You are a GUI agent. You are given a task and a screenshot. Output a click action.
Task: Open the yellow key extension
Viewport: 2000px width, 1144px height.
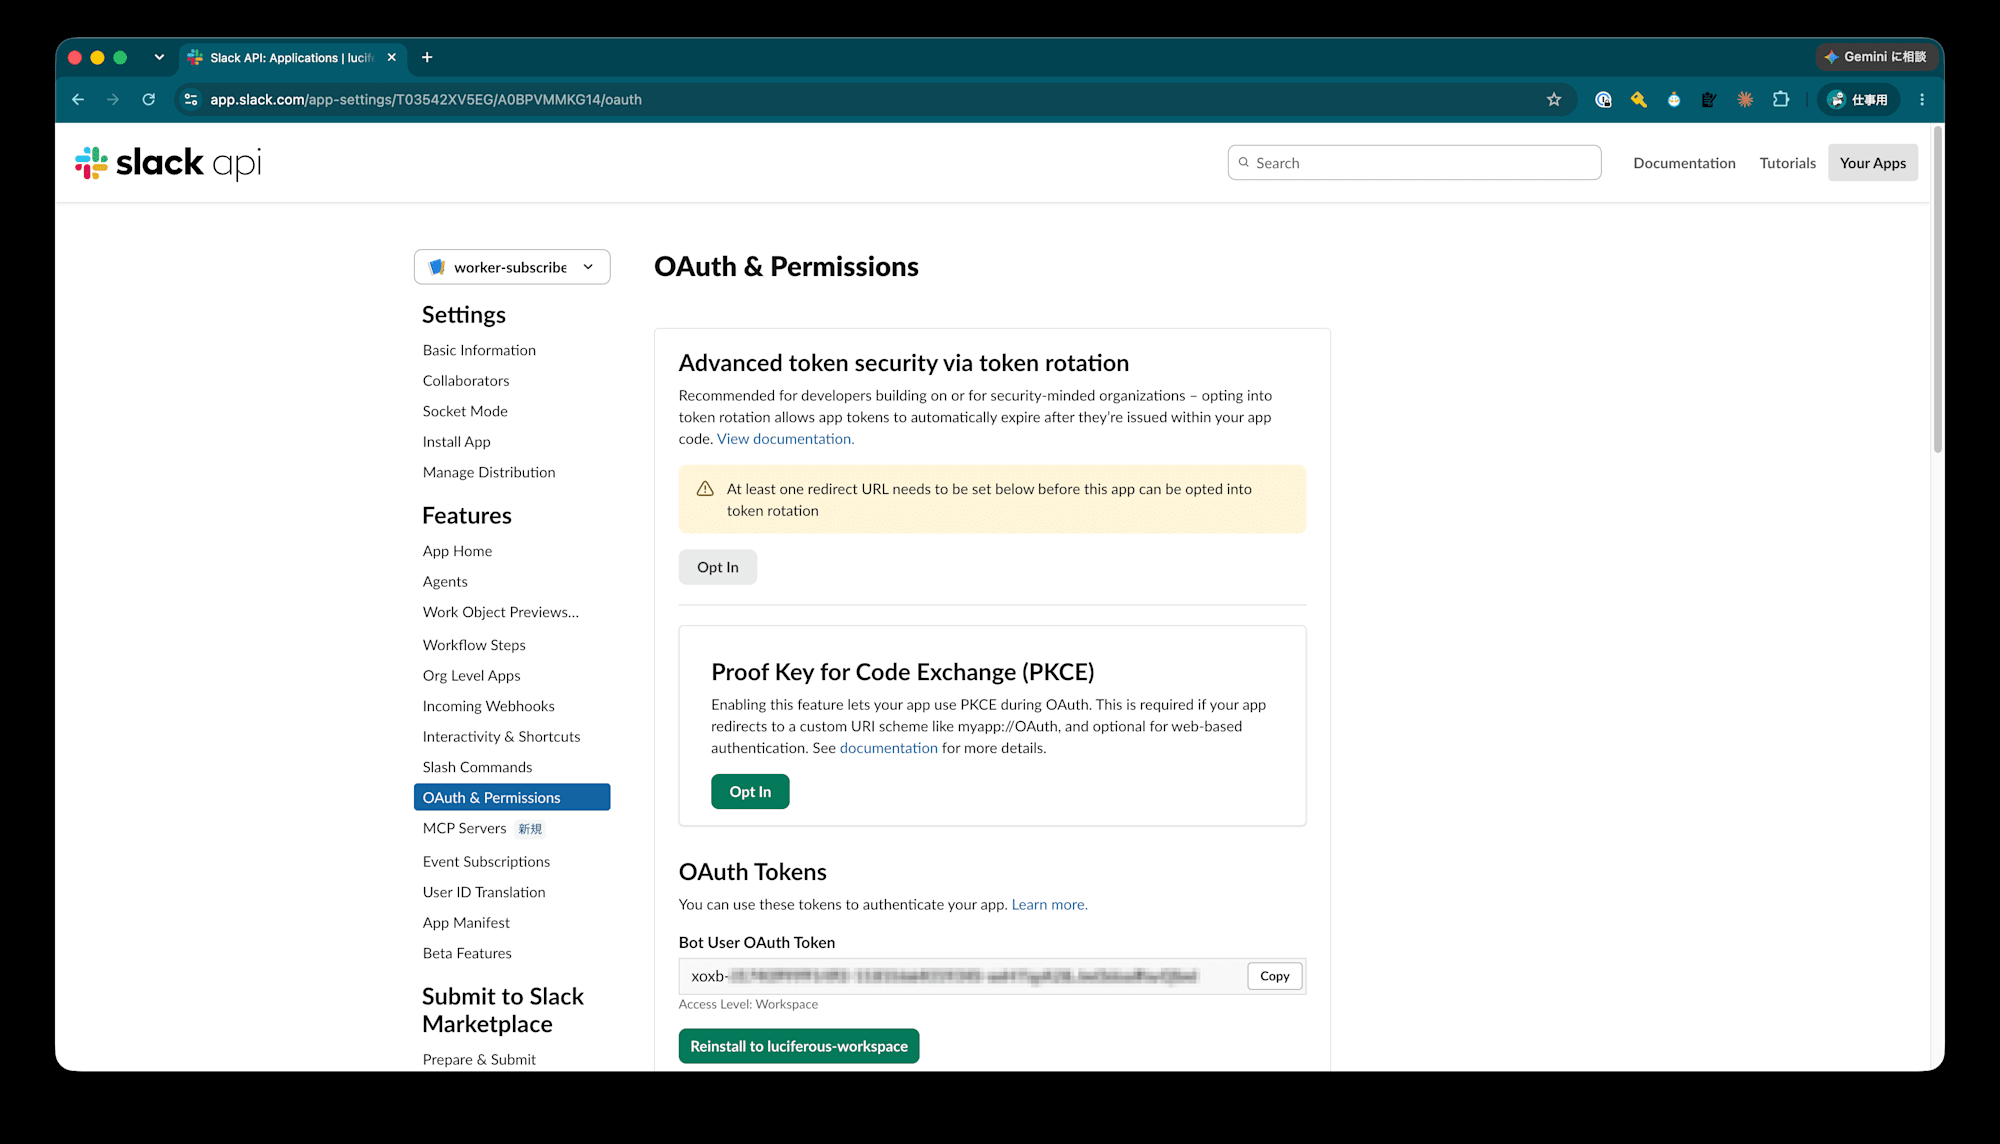[x=1638, y=99]
